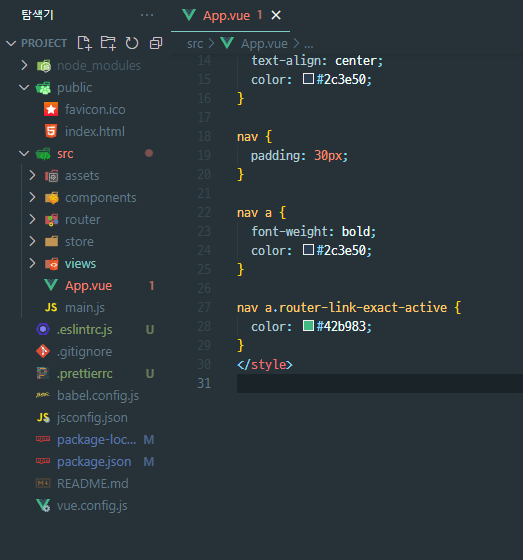The width and height of the screenshot is (523, 560).
Task: Open the color picker swatch on line 24
Action: click(308, 250)
